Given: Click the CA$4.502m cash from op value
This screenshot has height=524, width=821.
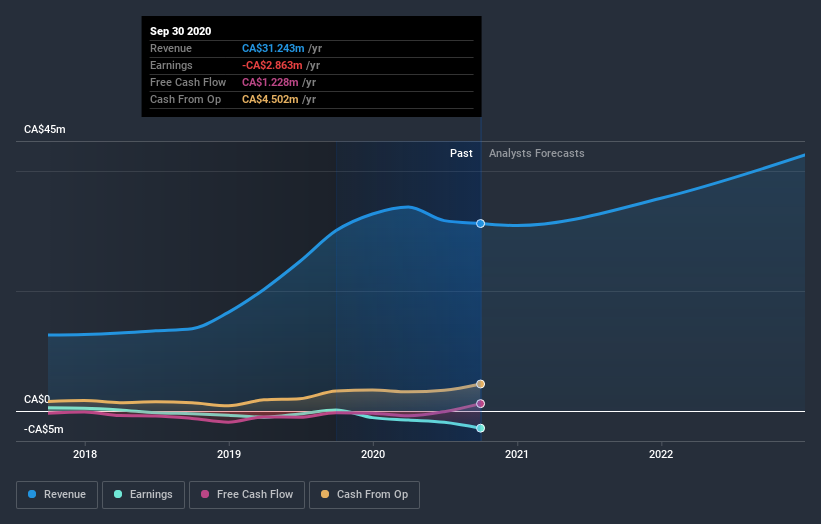Looking at the screenshot, I should point(270,99).
